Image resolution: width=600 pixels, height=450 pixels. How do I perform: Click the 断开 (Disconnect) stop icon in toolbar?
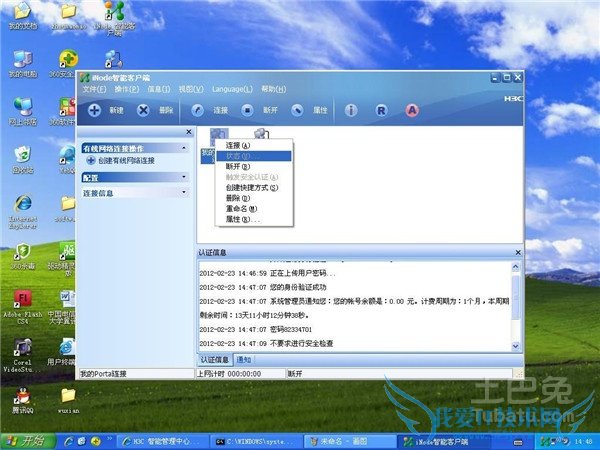[247, 110]
